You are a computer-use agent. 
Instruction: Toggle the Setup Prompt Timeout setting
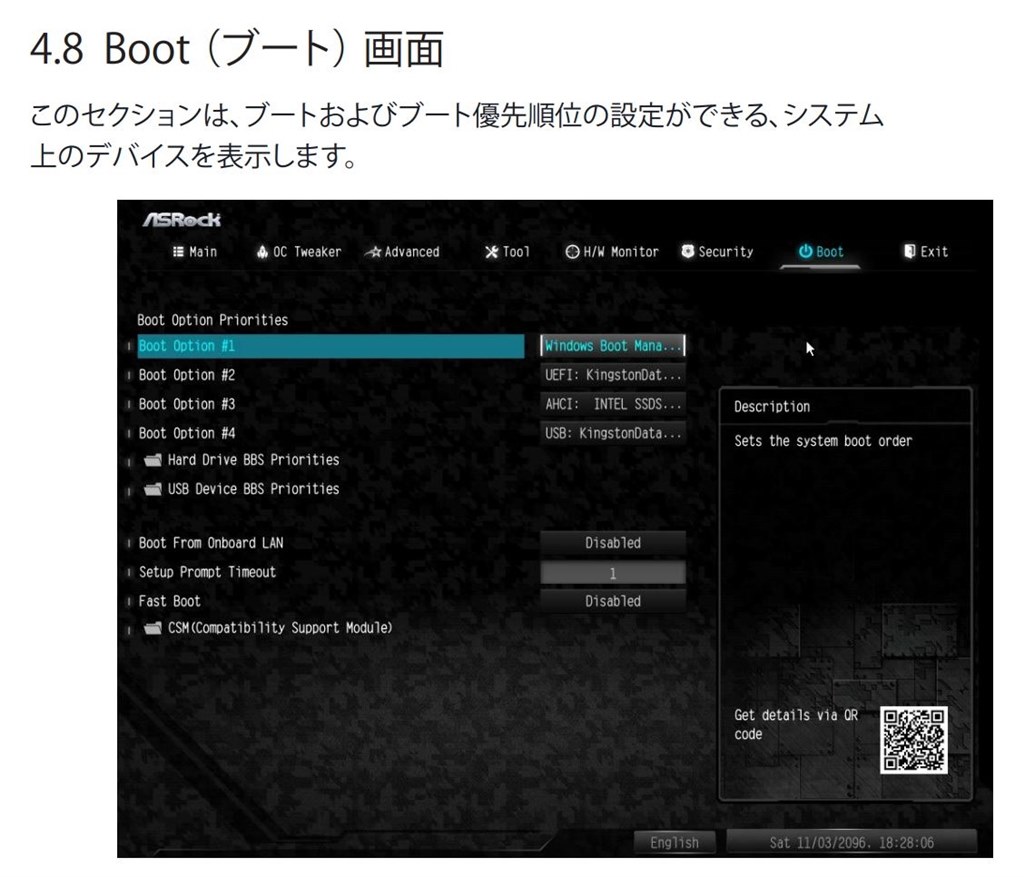(x=612, y=572)
